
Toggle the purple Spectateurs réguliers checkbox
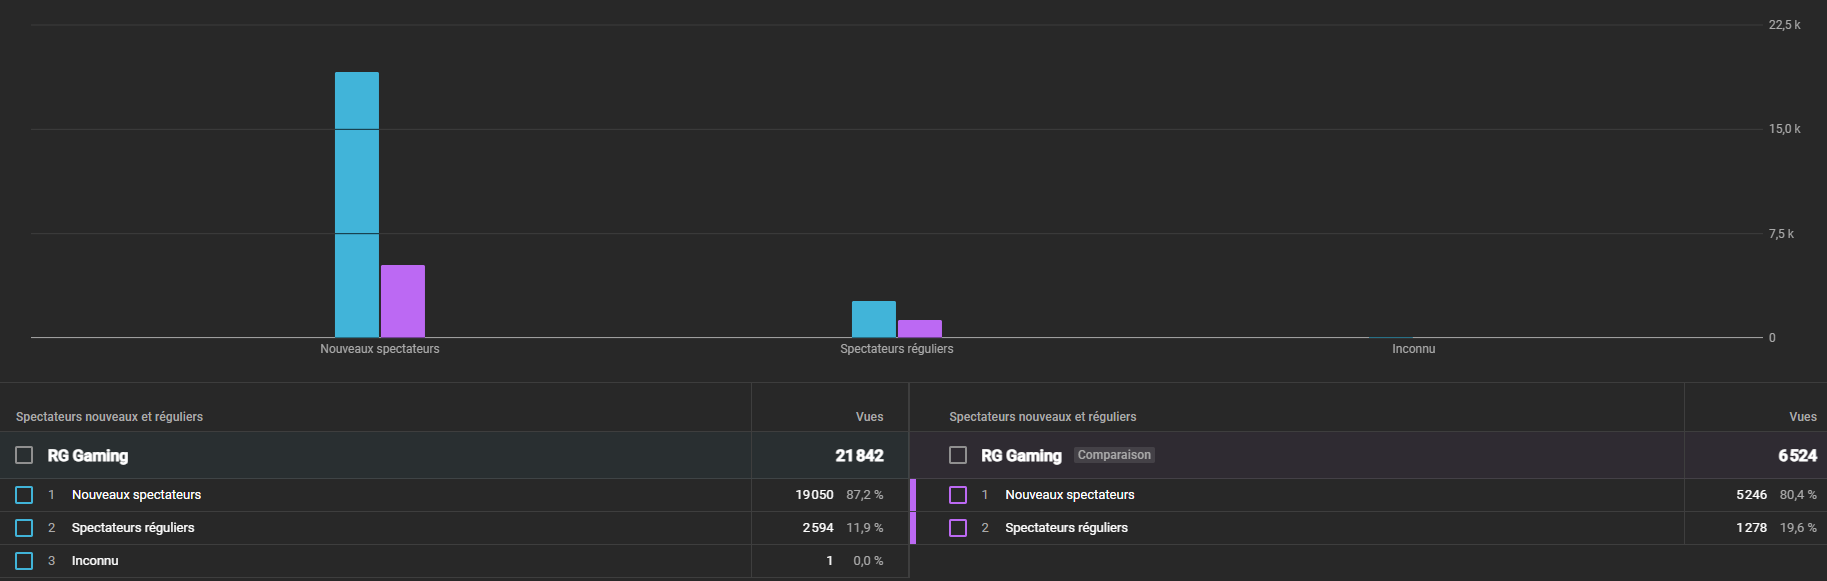pyautogui.click(x=958, y=528)
